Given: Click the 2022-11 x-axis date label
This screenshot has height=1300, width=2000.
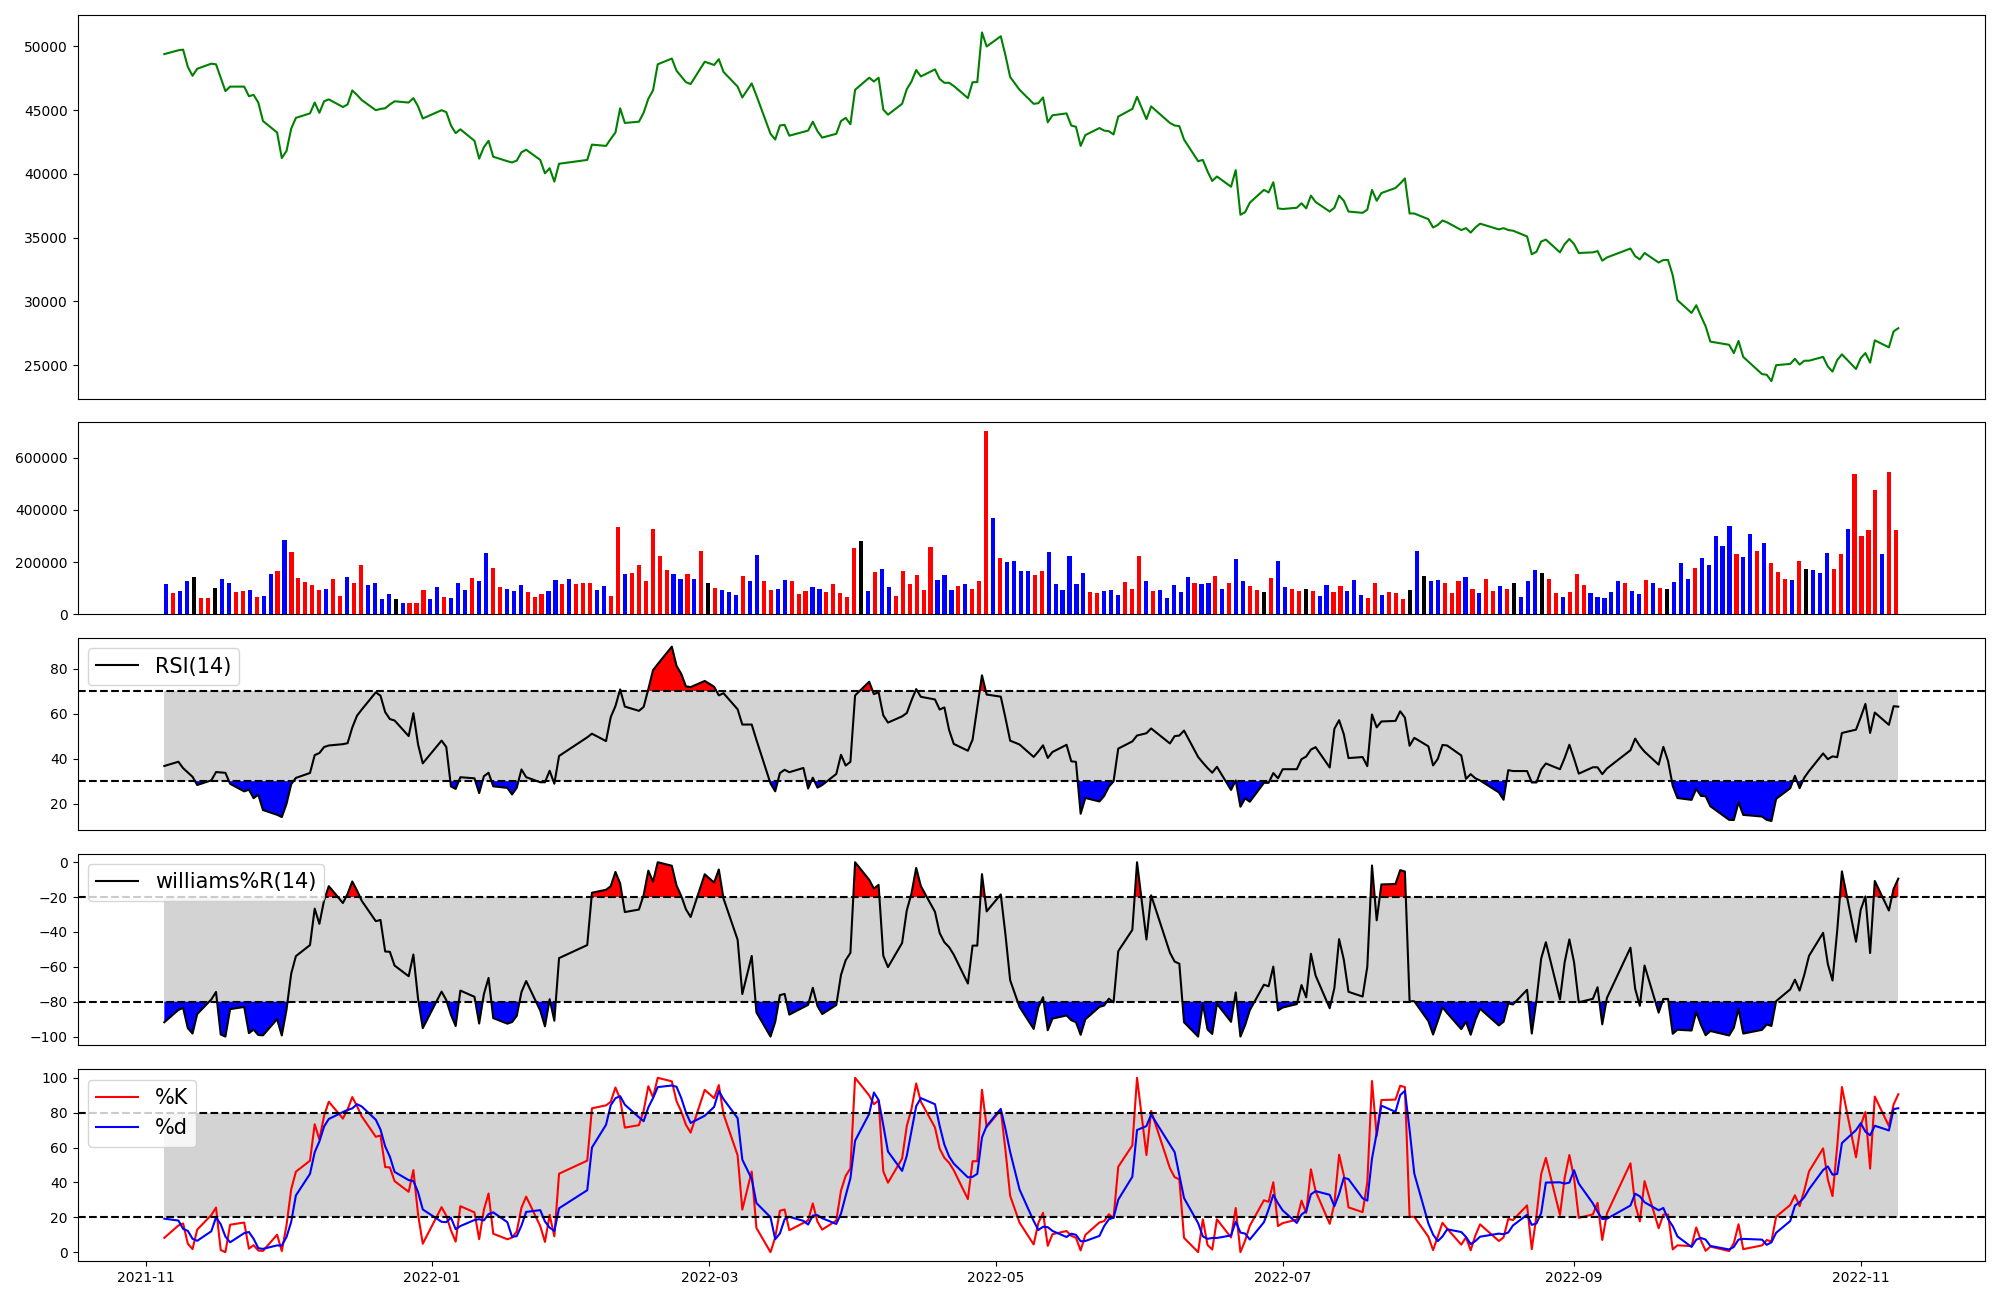Looking at the screenshot, I should (1860, 1277).
